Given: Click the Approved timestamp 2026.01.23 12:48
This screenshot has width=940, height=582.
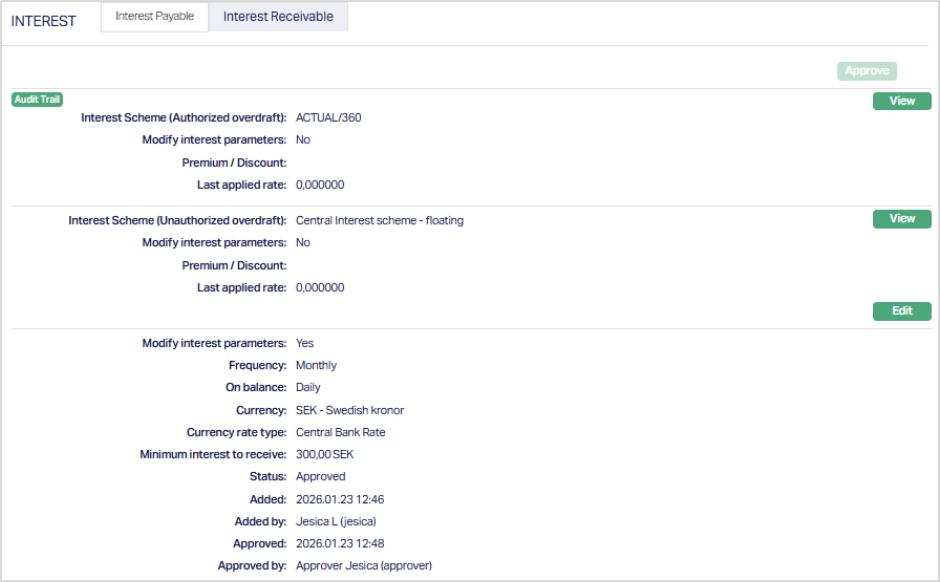Looking at the screenshot, I should point(340,544).
